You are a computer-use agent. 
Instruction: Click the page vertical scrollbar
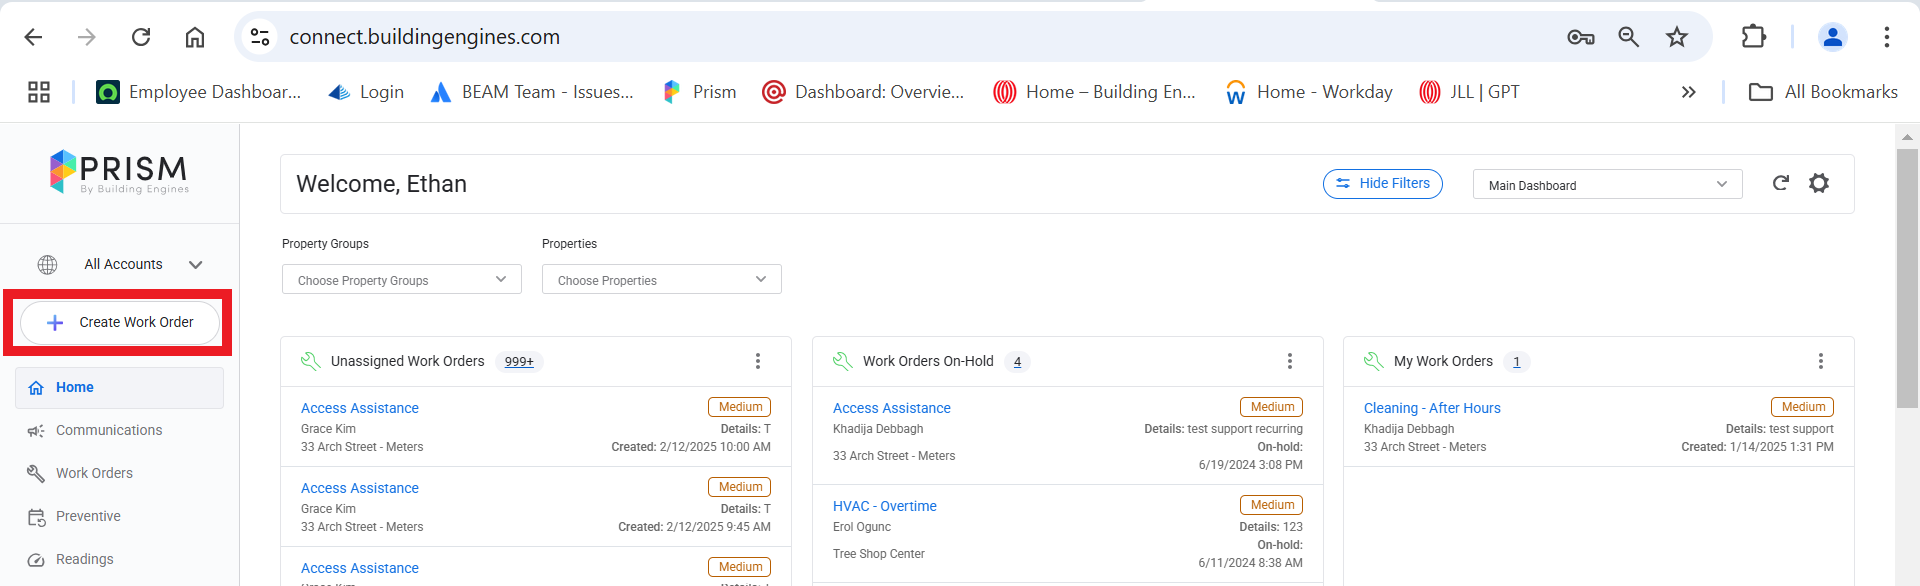(1907, 280)
